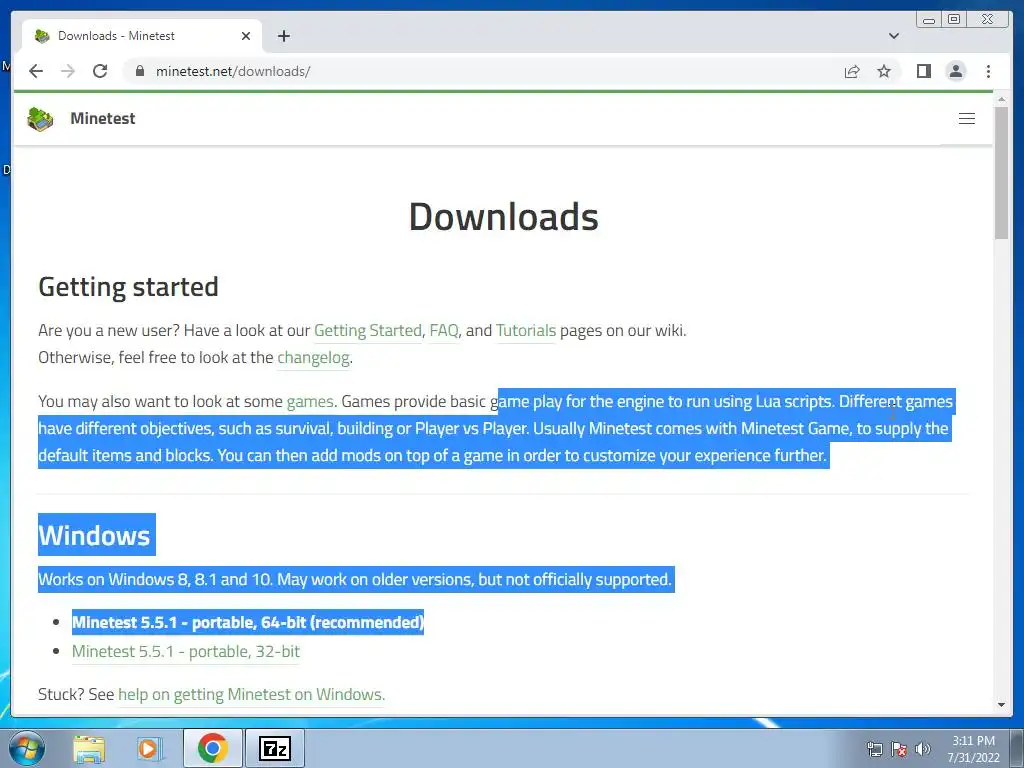The height and width of the screenshot is (768, 1024).
Task: Click the volume speaker tray icon
Action: [923, 749]
